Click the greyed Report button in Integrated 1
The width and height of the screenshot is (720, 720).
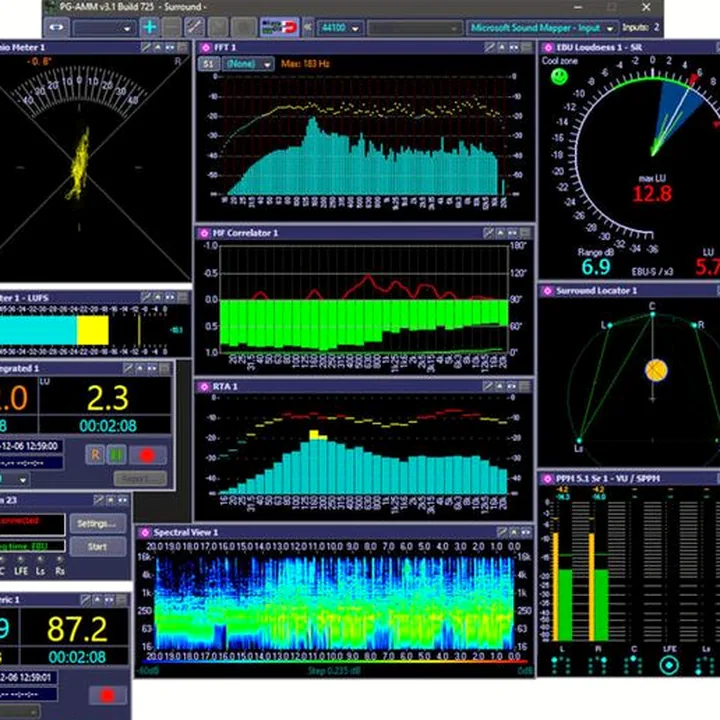click(141, 479)
